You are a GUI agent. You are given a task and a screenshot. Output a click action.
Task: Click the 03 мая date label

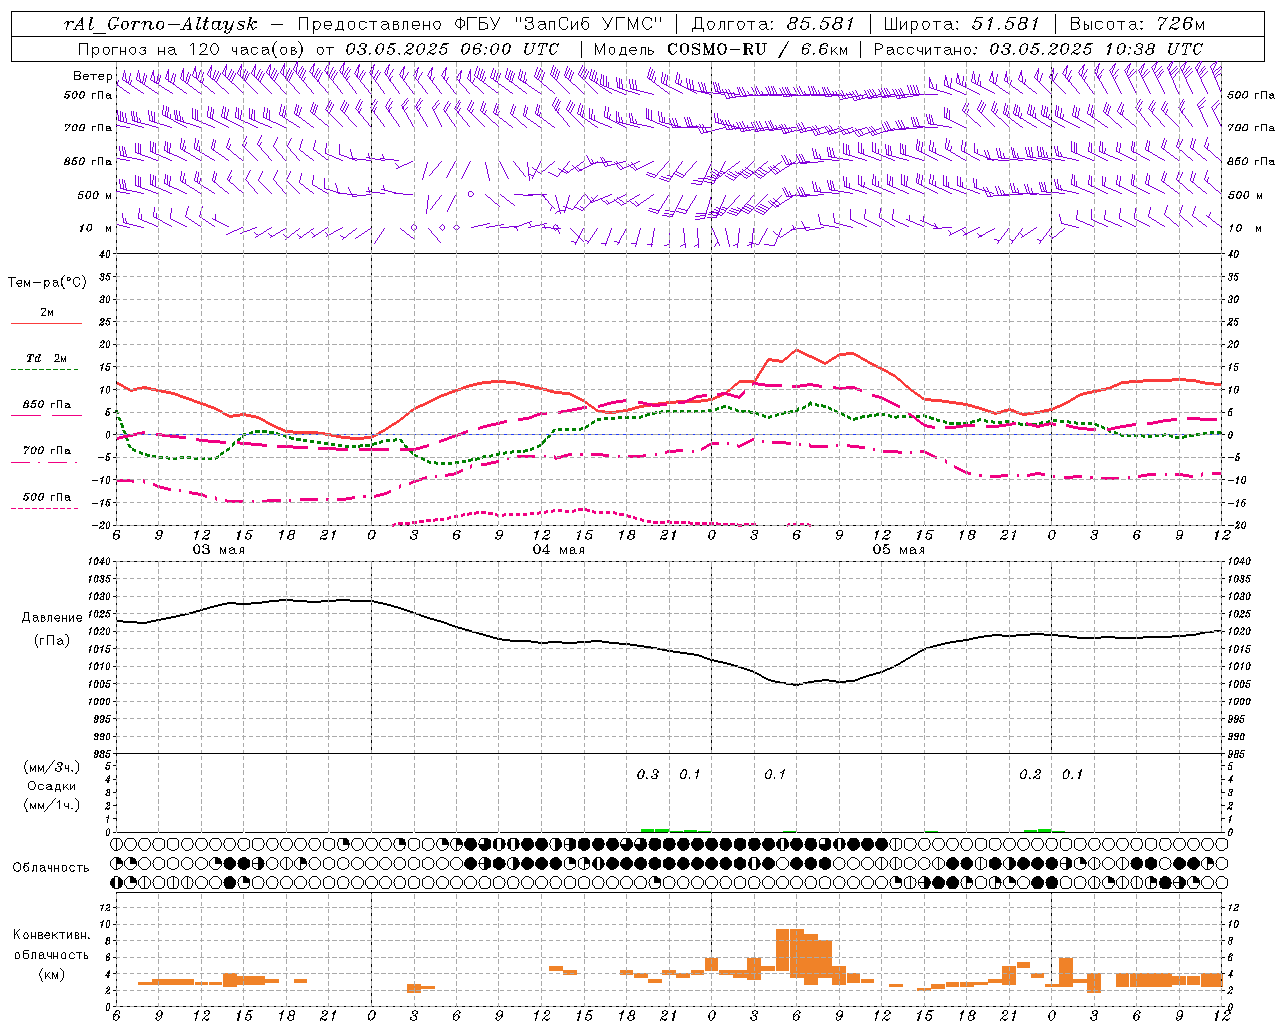(218, 550)
